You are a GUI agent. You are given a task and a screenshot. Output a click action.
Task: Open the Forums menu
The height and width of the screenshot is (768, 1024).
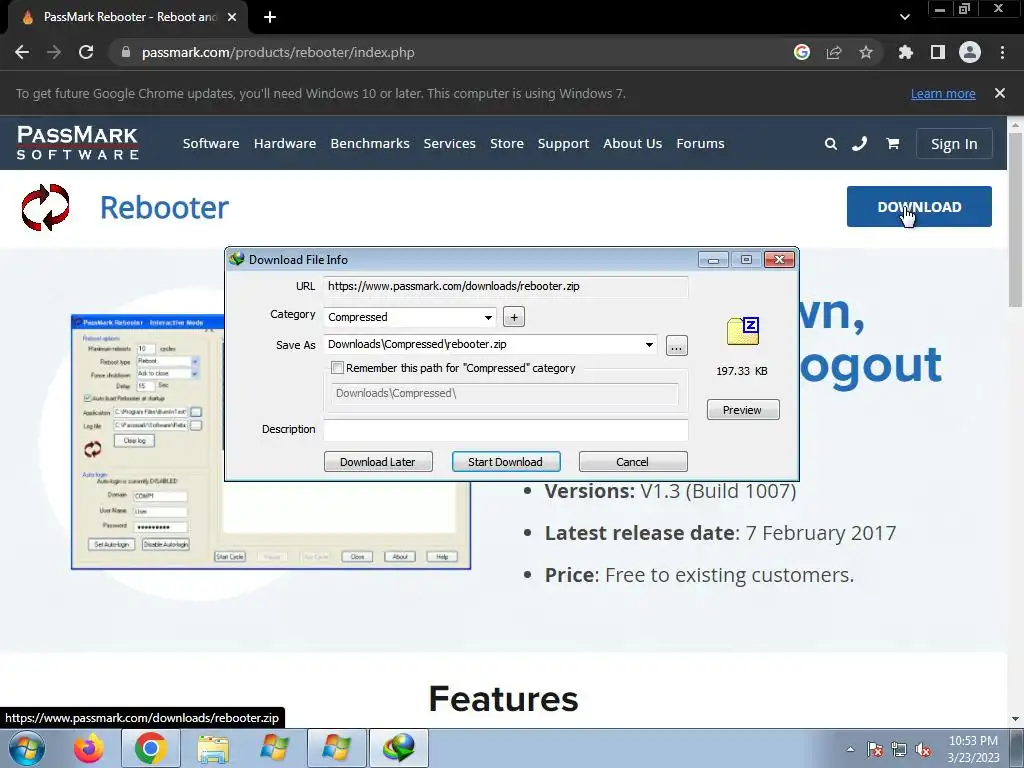point(700,143)
